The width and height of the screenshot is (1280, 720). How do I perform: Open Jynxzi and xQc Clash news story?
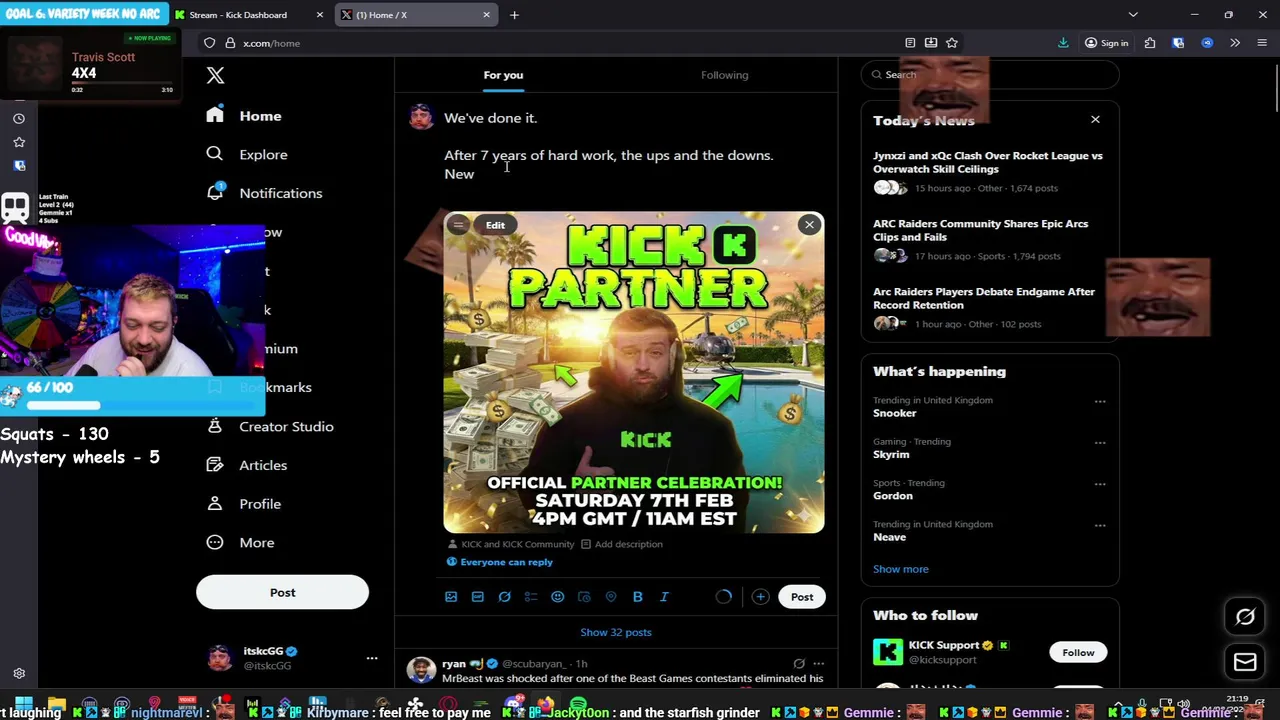coord(988,171)
